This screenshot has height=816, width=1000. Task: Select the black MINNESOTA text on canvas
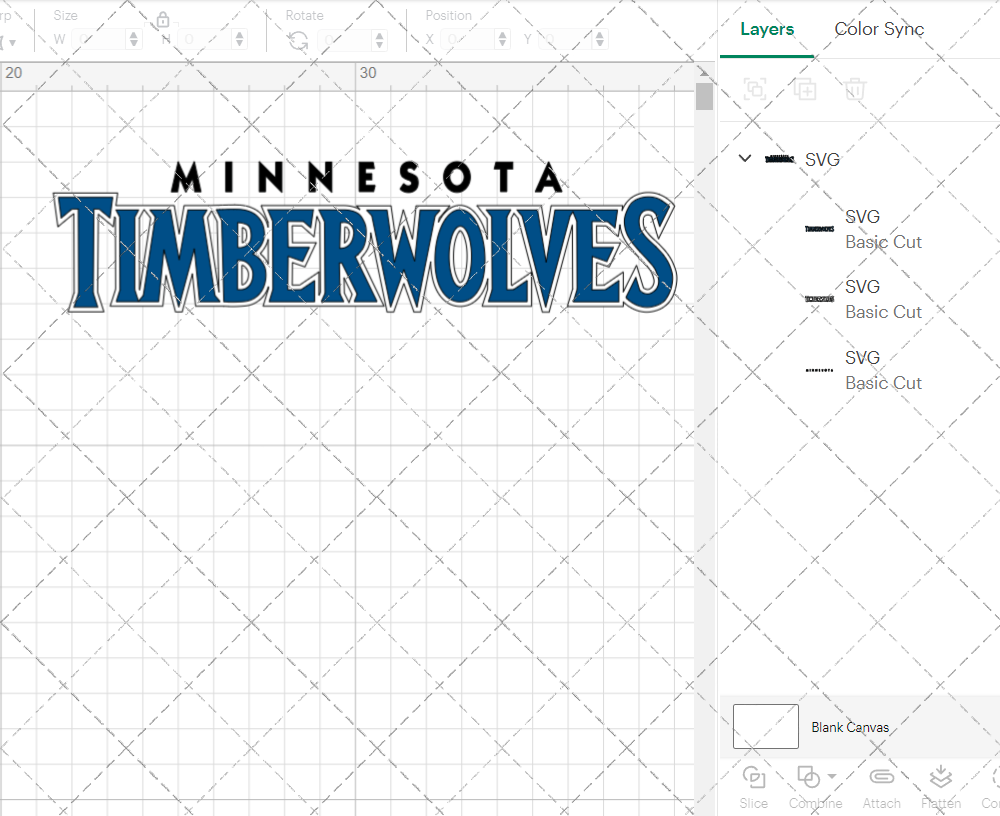(367, 177)
